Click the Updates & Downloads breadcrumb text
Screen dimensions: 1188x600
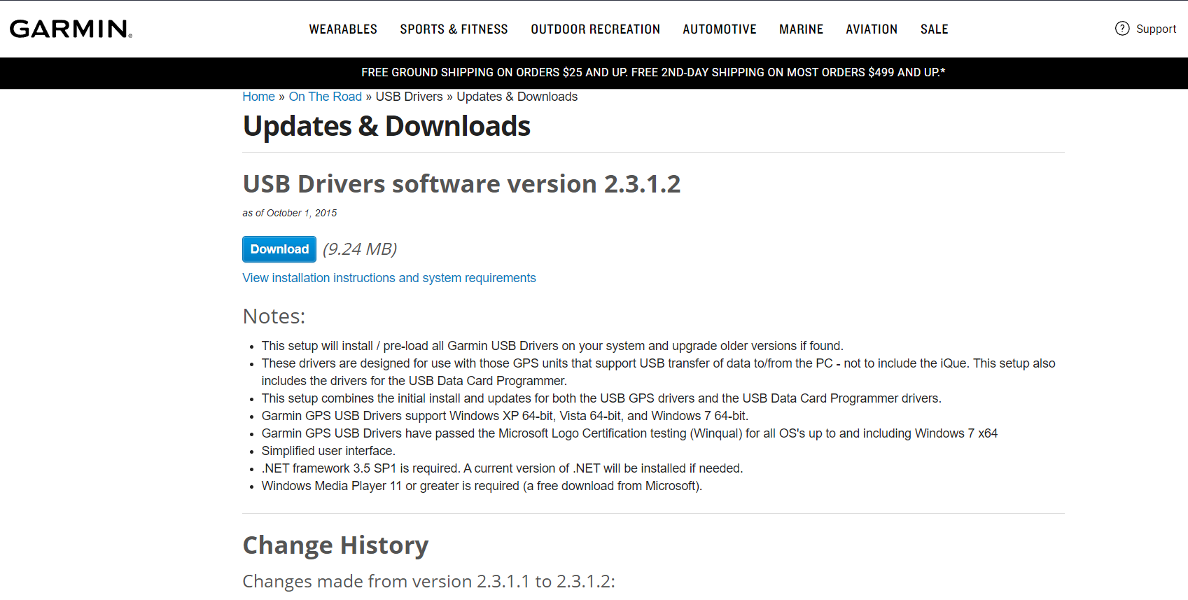pyautogui.click(x=517, y=97)
